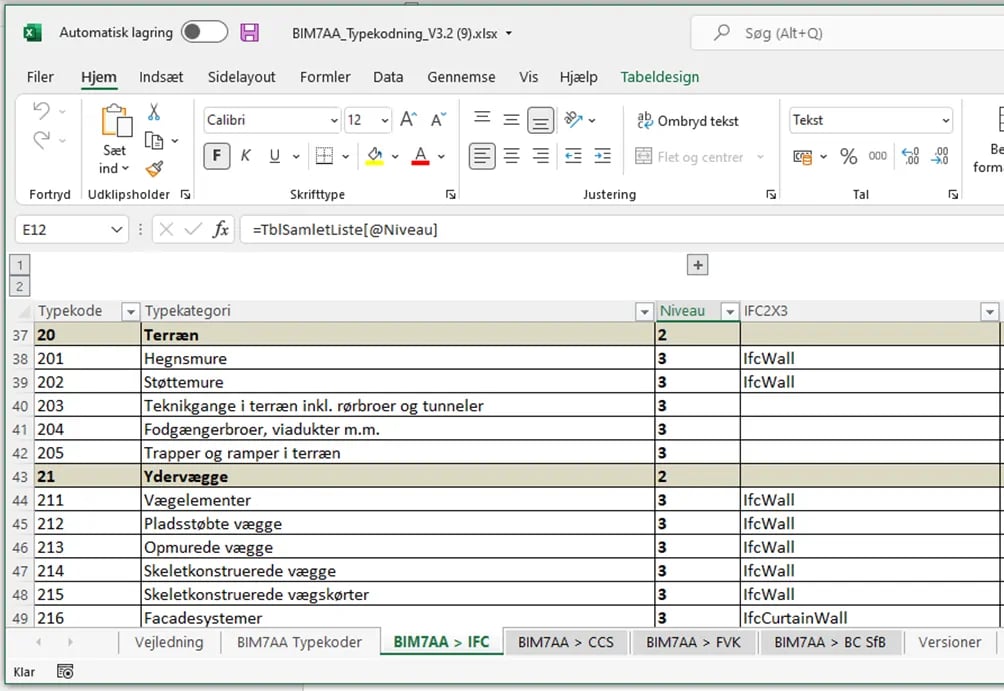This screenshot has width=1004, height=691.
Task: Switch to the Indsæt ribbon tab
Action: (161, 77)
